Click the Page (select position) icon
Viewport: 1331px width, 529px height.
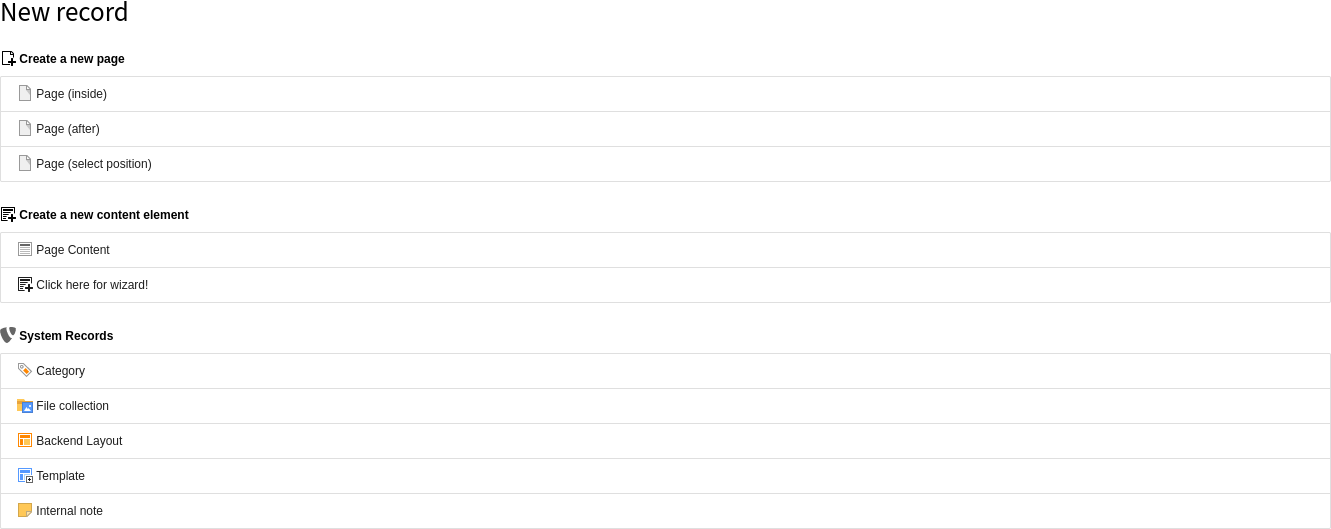pos(25,163)
